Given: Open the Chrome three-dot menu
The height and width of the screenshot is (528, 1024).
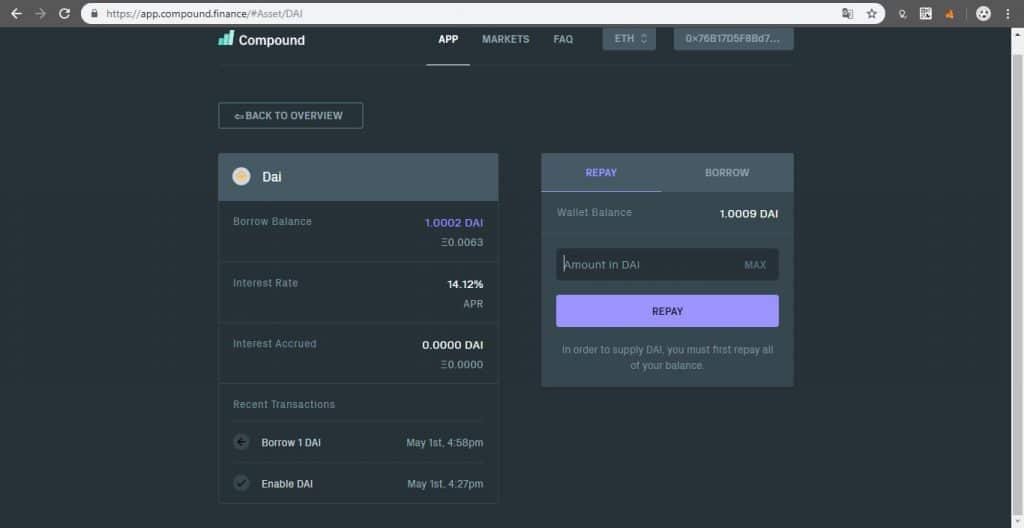Looking at the screenshot, I should [1008, 13].
